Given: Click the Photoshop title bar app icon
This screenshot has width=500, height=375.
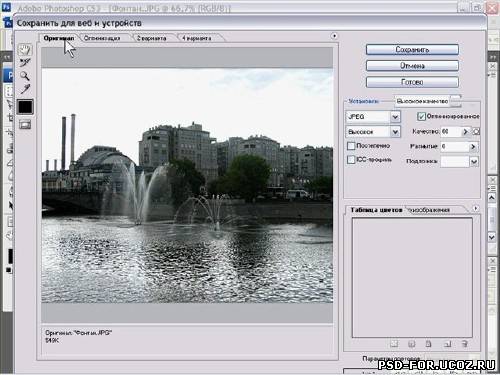Looking at the screenshot, I should coord(6,7).
